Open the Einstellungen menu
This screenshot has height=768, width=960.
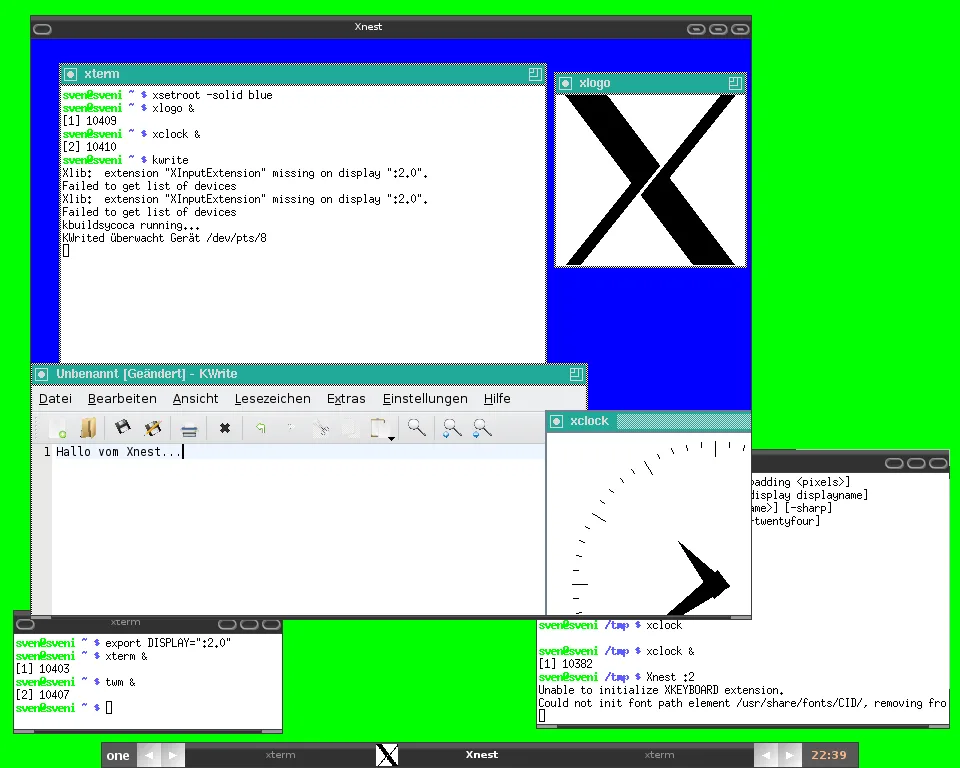point(425,399)
